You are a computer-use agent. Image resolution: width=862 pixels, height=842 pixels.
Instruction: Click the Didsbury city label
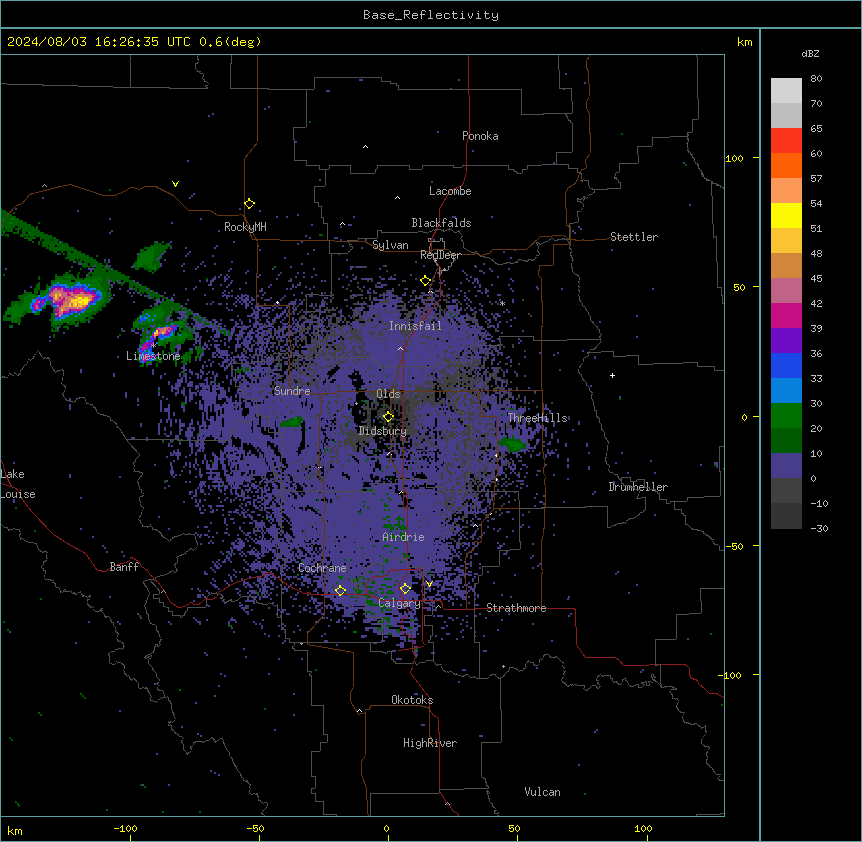pyautogui.click(x=383, y=431)
